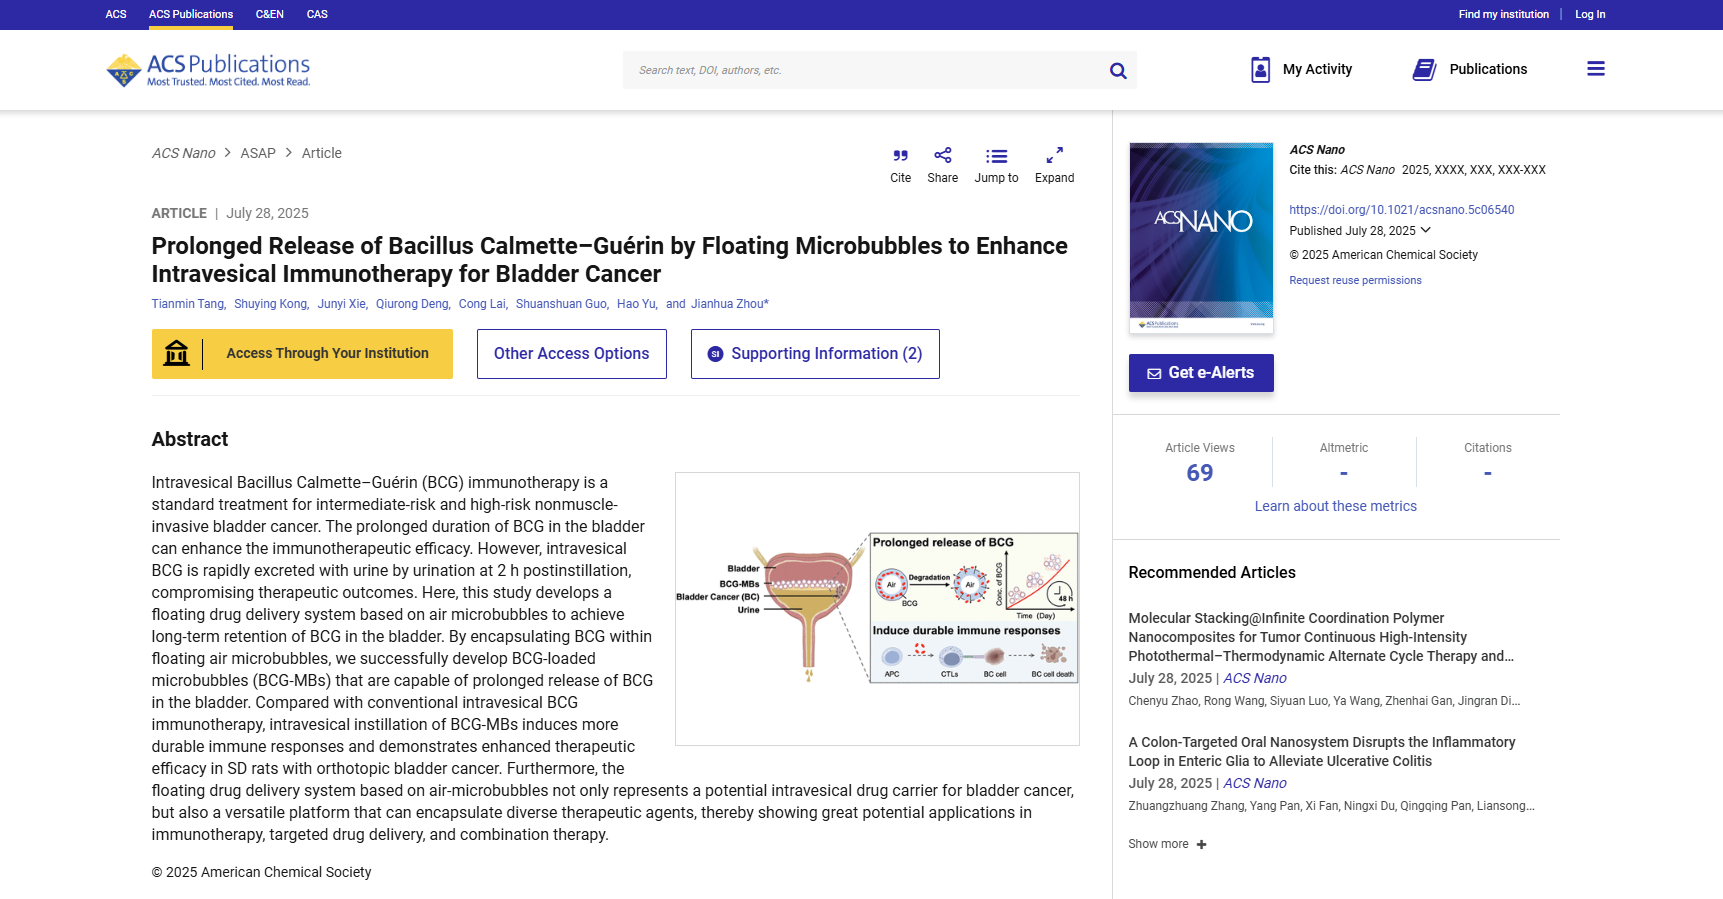Screen dimensions: 1723x899
Task: Switch to the C&EN top tab
Action: point(269,14)
